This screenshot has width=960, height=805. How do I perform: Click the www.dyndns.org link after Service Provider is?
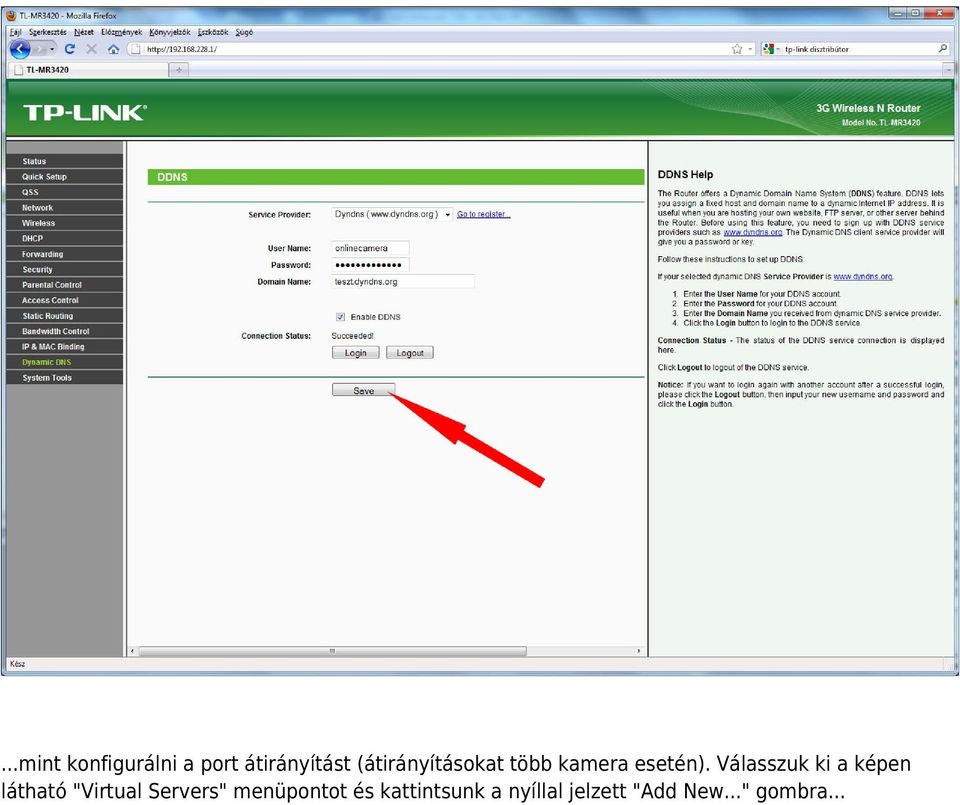(863, 276)
